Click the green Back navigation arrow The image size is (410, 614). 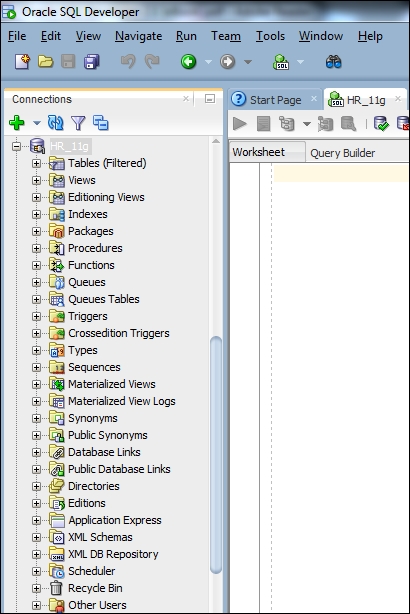coord(188,61)
